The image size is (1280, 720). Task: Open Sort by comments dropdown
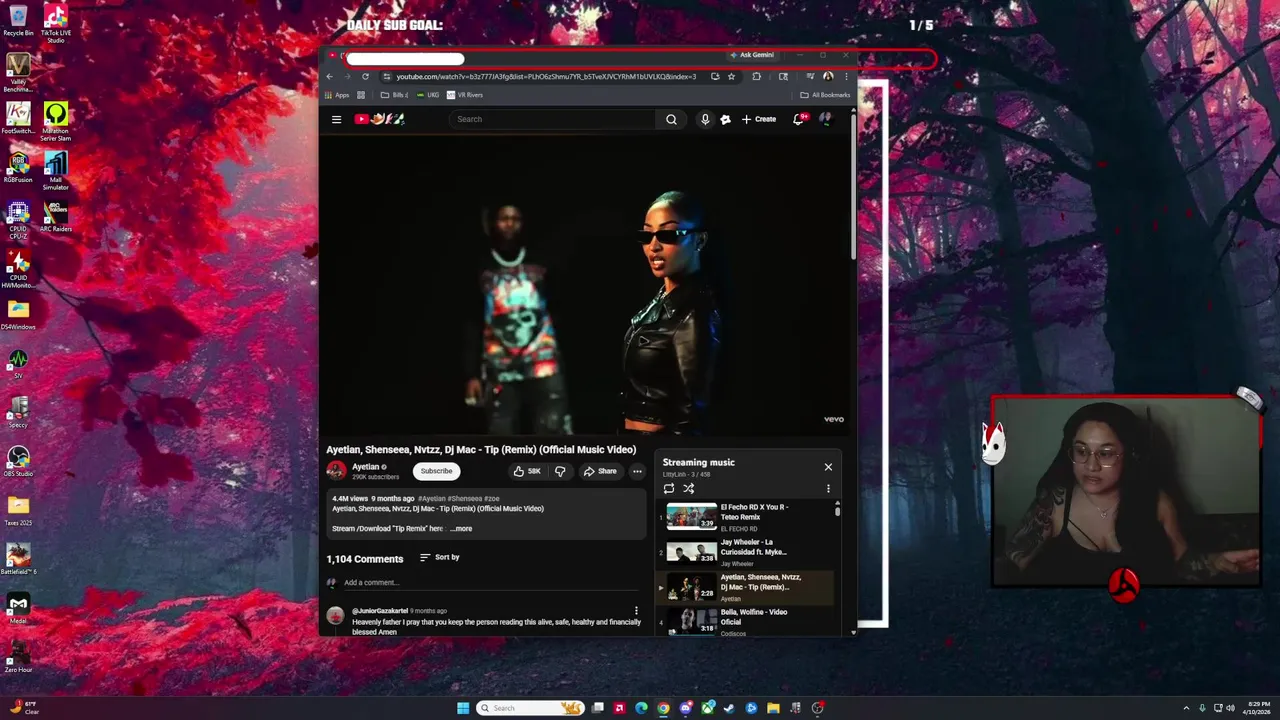tap(440, 557)
